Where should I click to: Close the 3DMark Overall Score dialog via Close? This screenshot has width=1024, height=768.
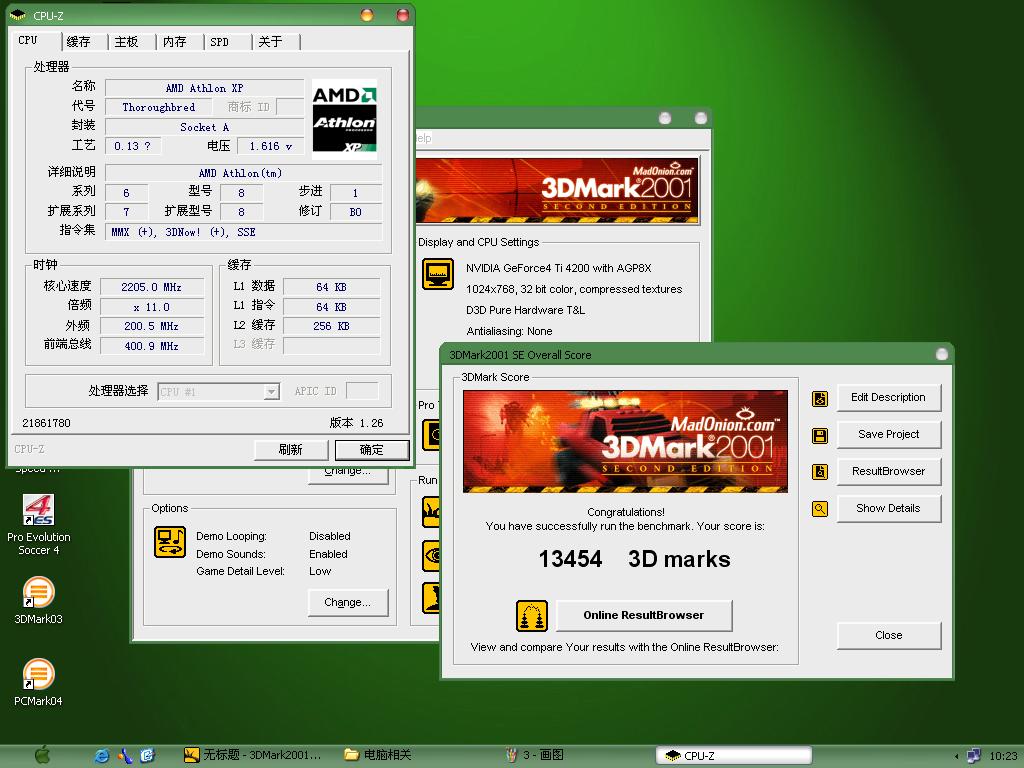[888, 635]
